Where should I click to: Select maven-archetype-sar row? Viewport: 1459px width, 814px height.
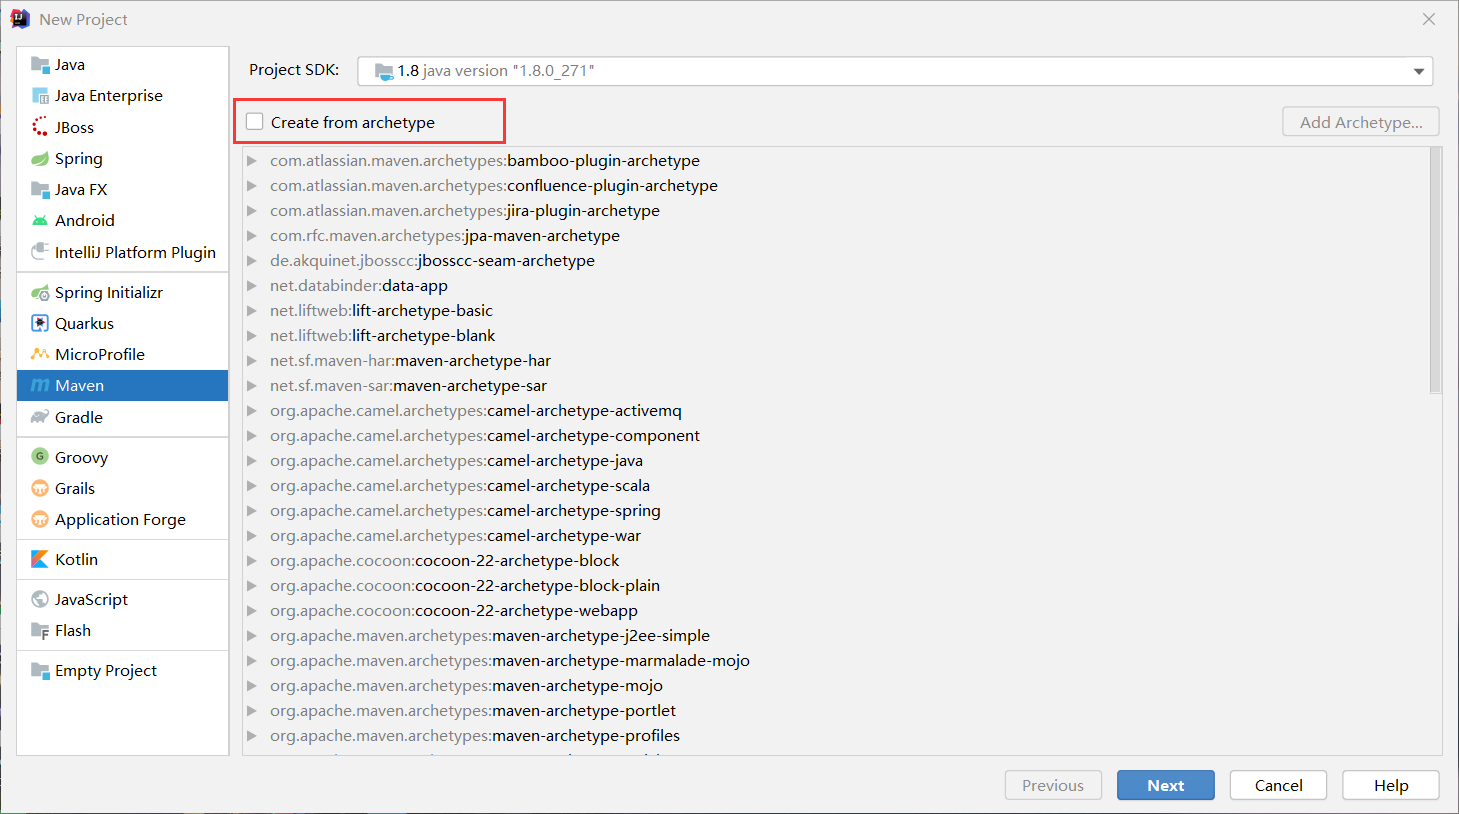pos(837,385)
